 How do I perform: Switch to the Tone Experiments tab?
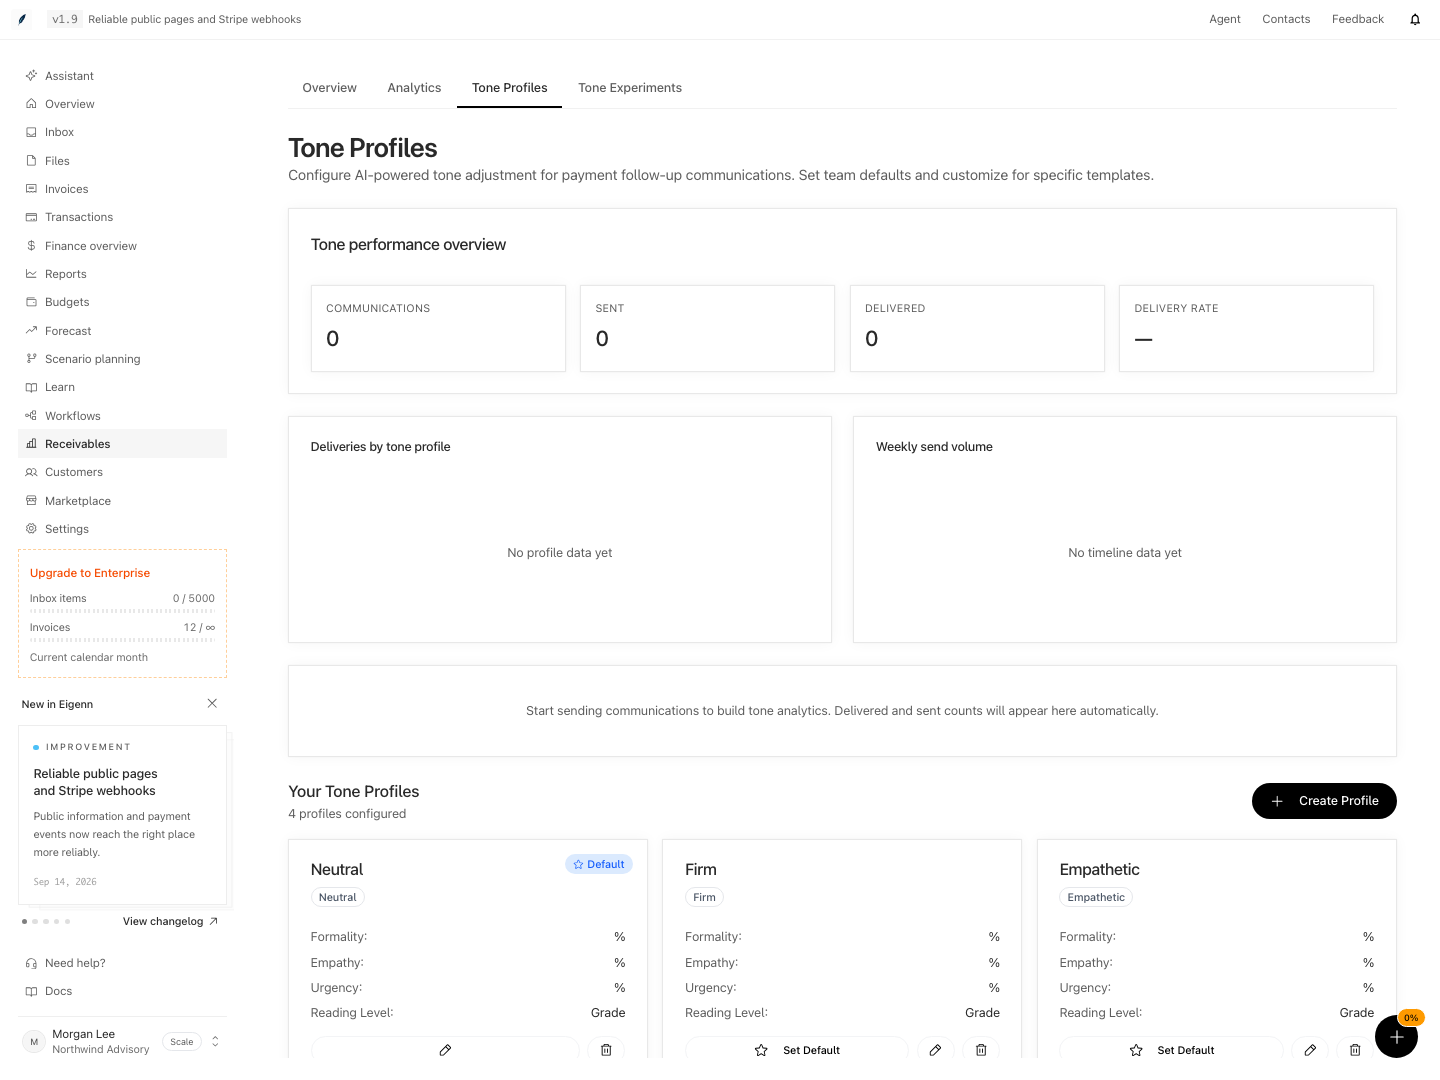pyautogui.click(x=630, y=88)
